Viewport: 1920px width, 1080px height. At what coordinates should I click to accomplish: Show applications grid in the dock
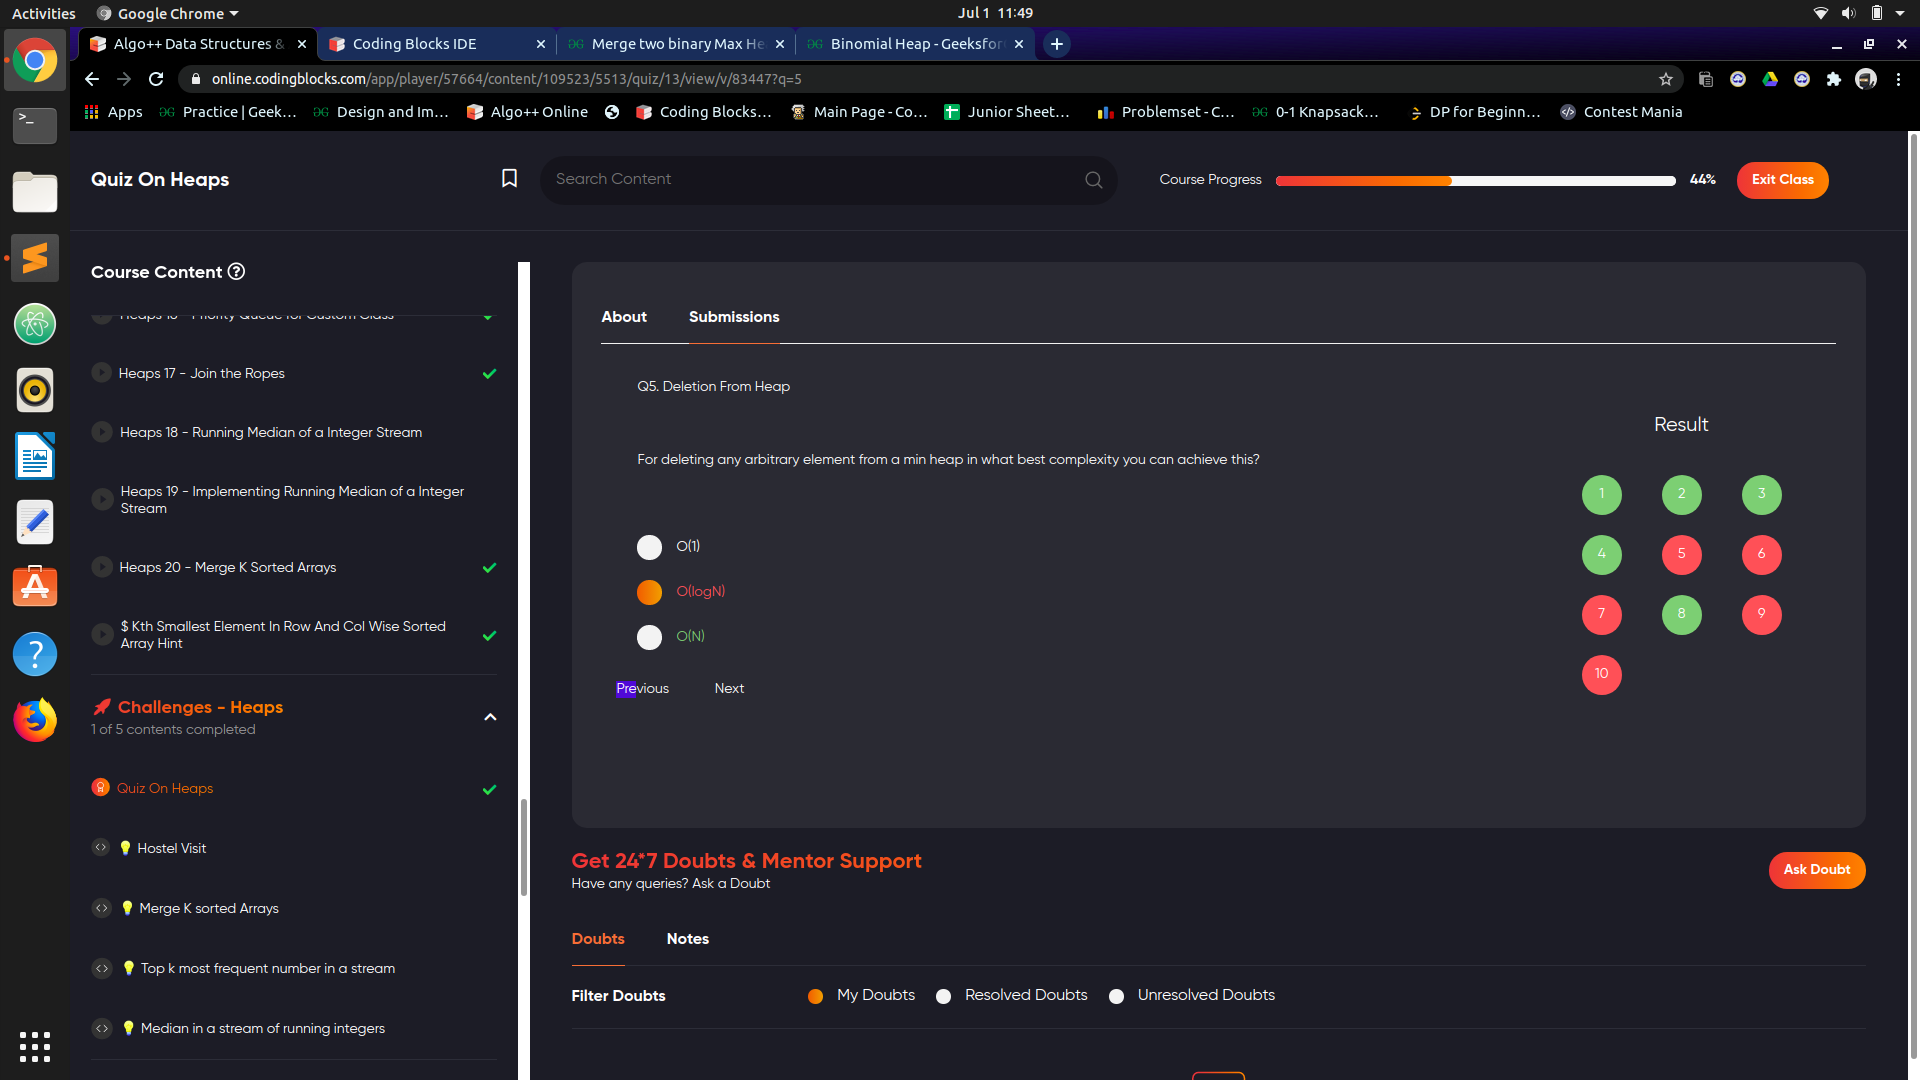coord(35,1046)
